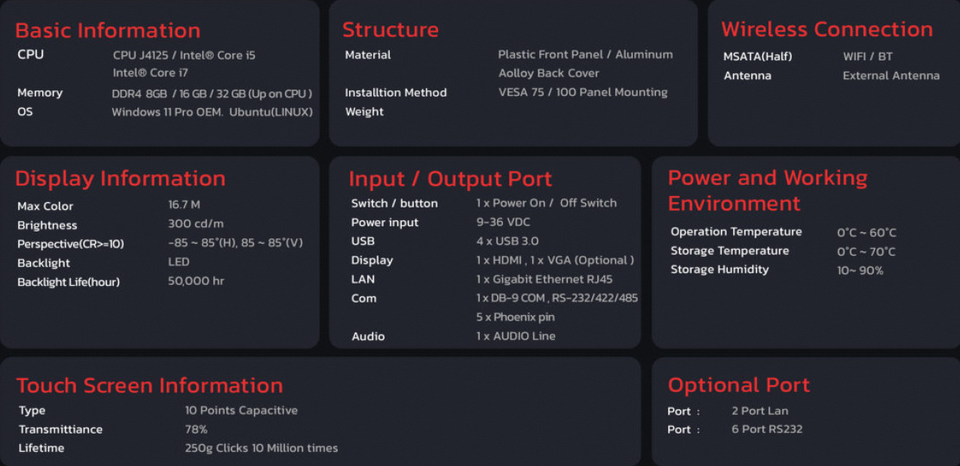Click the Basic Information heading
This screenshot has height=466, width=960.
[108, 30]
